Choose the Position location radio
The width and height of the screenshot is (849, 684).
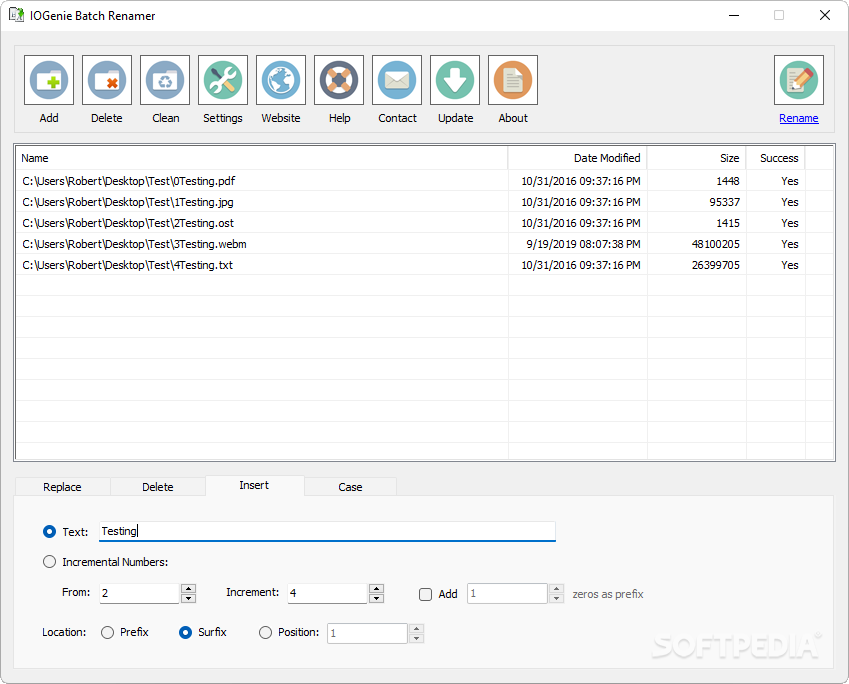[265, 633]
